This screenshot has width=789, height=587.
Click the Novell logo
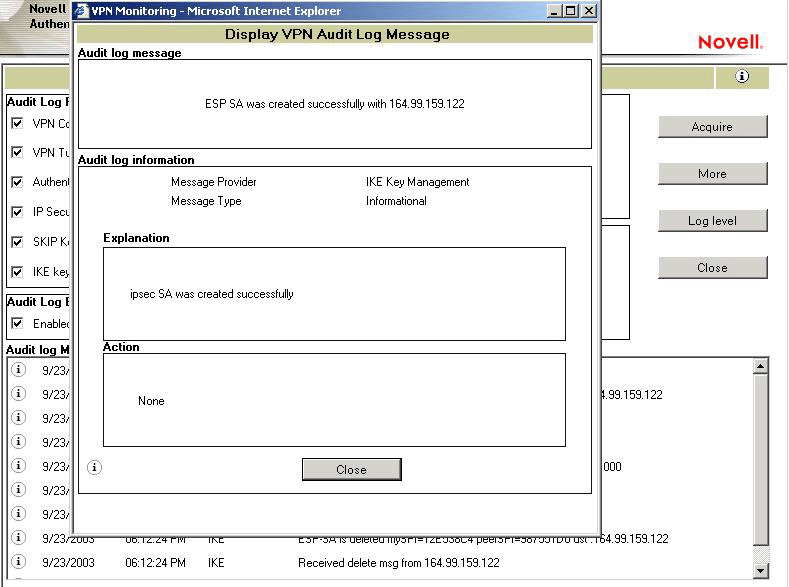click(x=730, y=42)
